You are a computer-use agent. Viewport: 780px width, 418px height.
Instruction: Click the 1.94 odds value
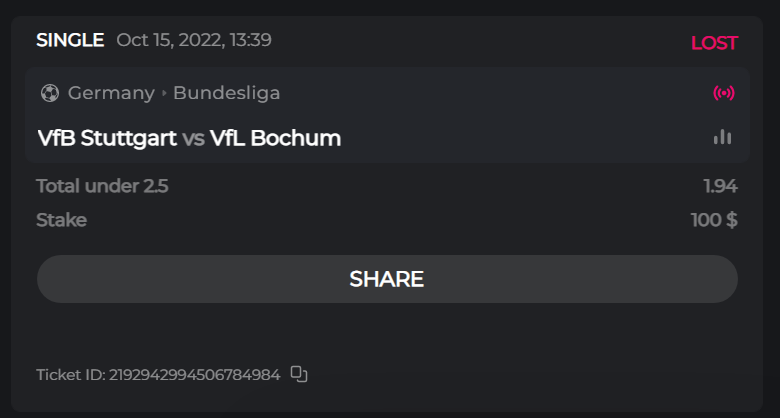click(720, 185)
